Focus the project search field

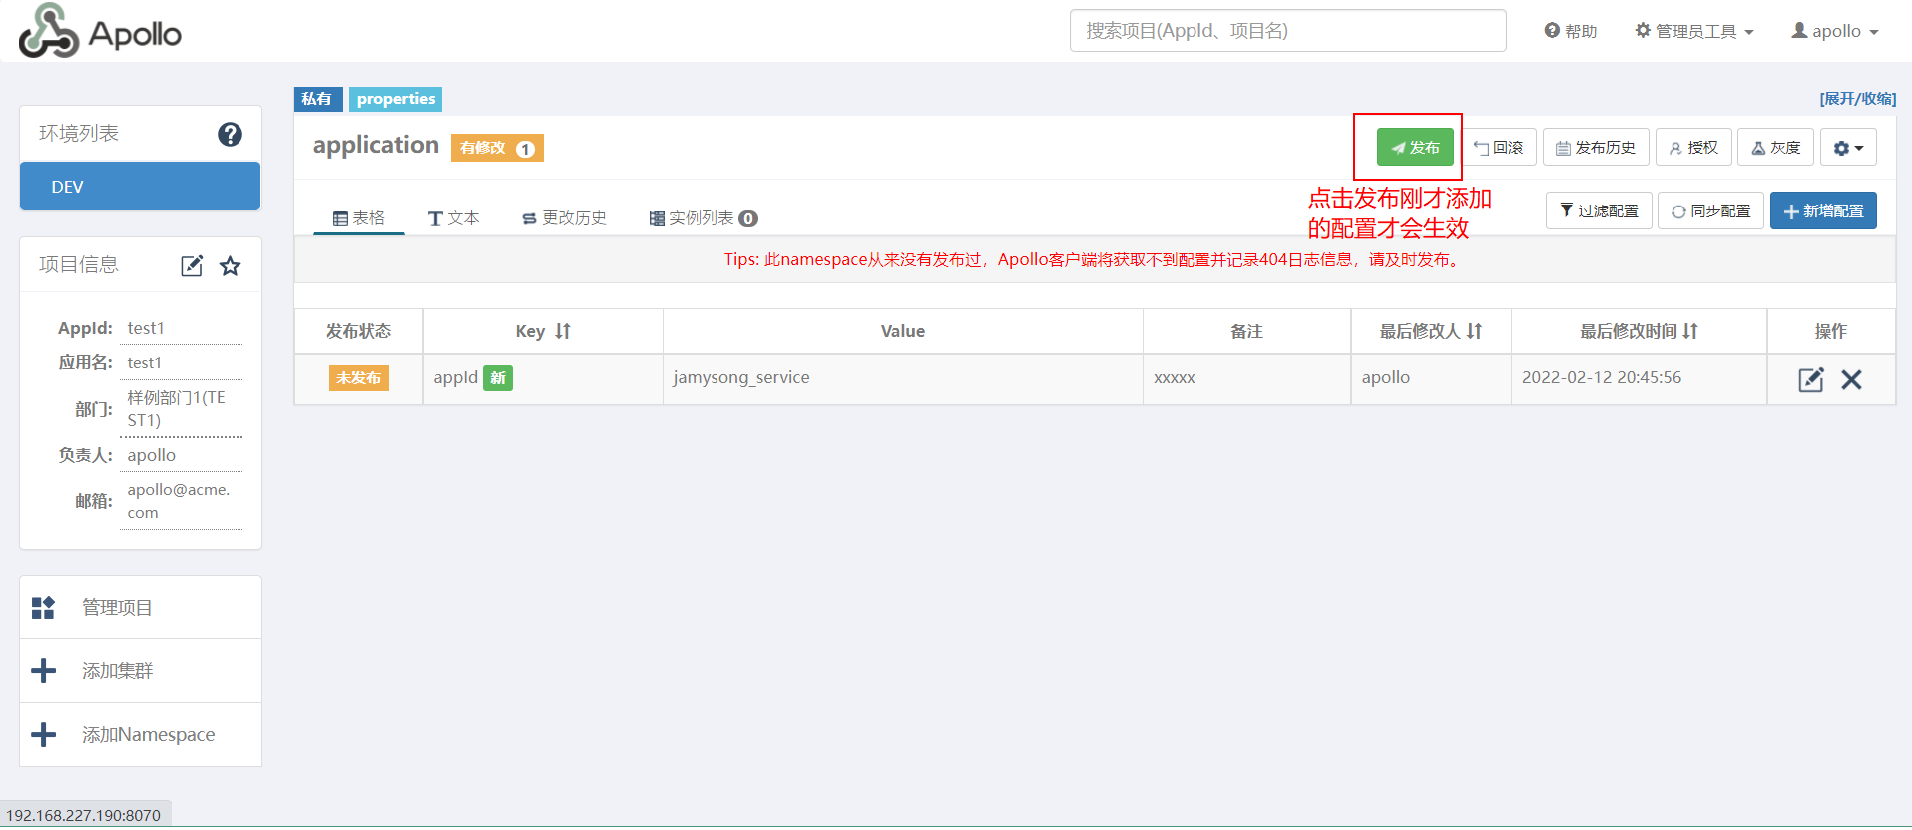tap(1288, 31)
